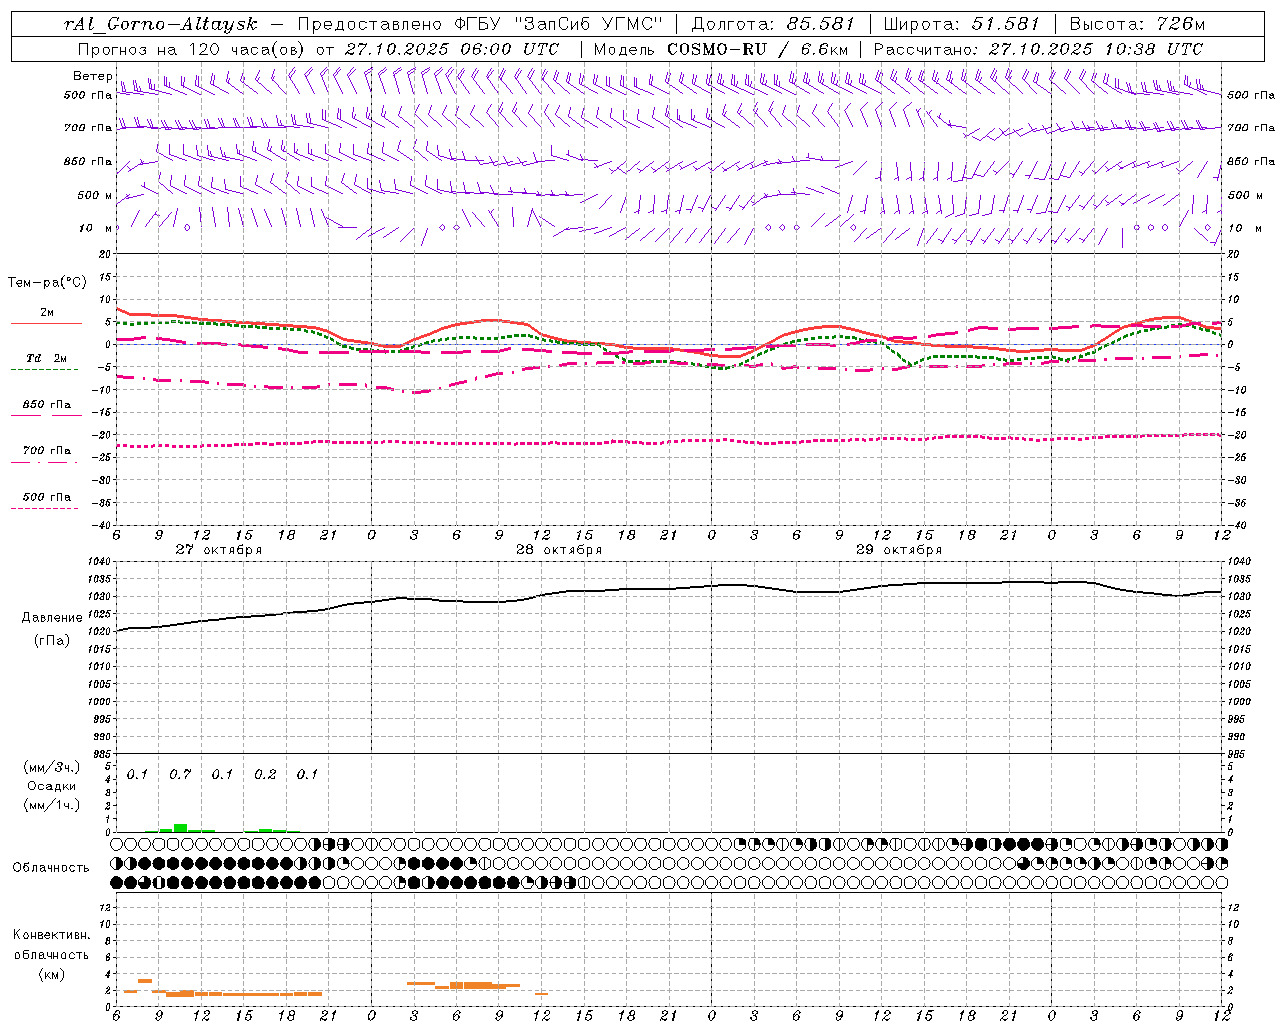Select the Тем-ра(°C) temperature legend title
This screenshot has width=1280, height=1024.
click(x=47, y=283)
